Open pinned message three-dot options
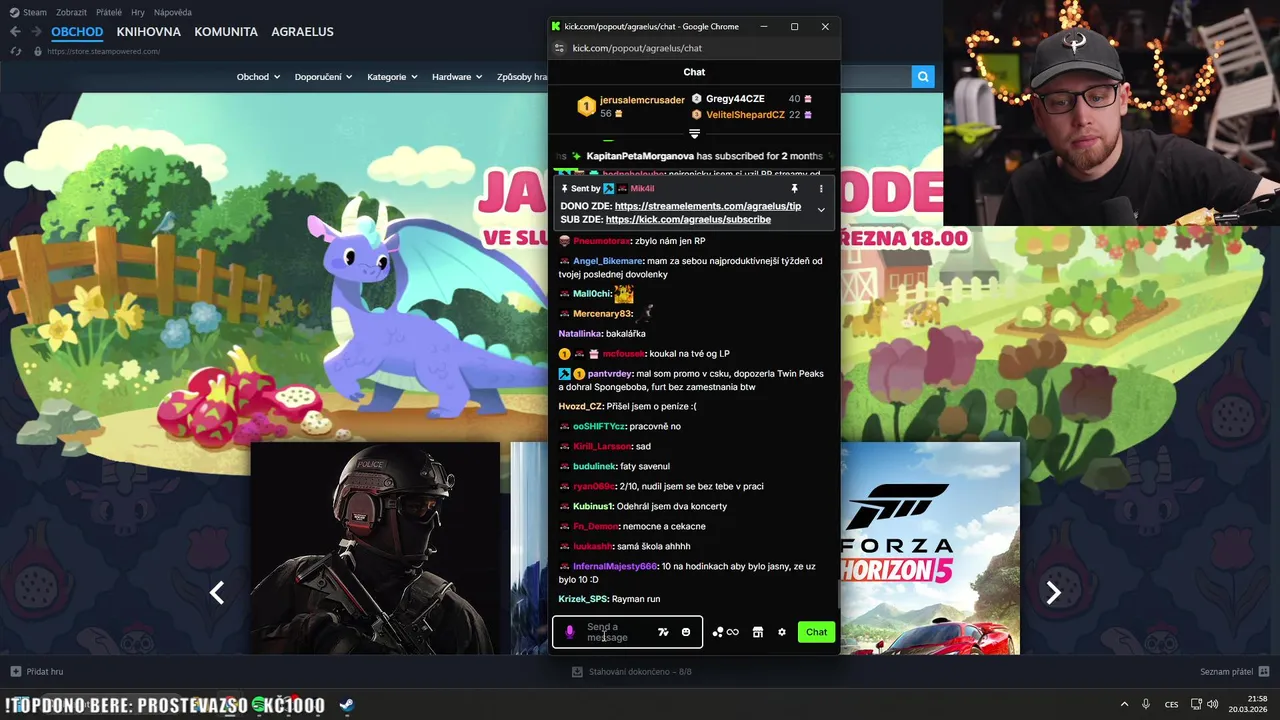This screenshot has height=720, width=1280. pos(821,188)
